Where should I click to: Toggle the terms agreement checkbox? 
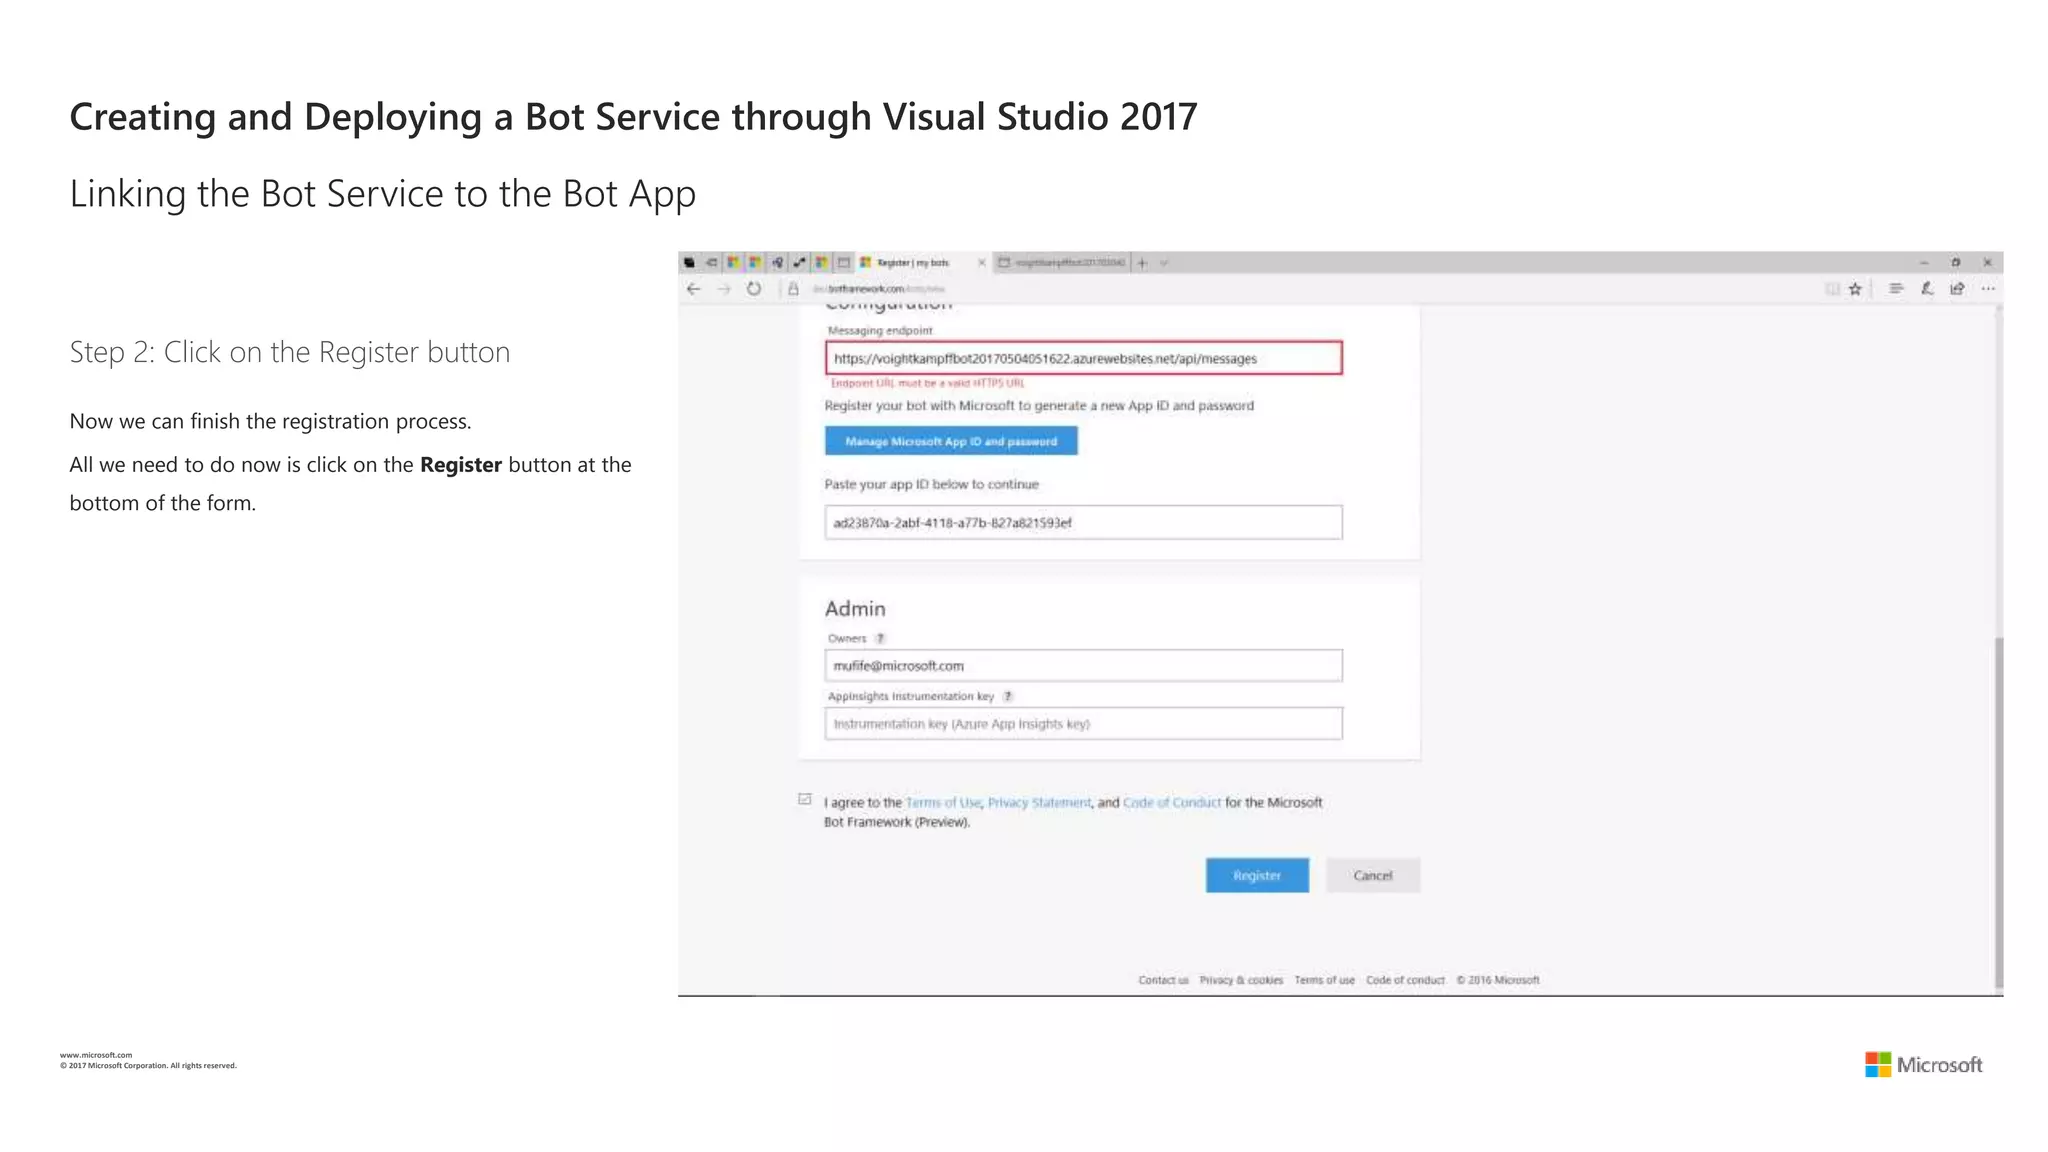coord(805,799)
